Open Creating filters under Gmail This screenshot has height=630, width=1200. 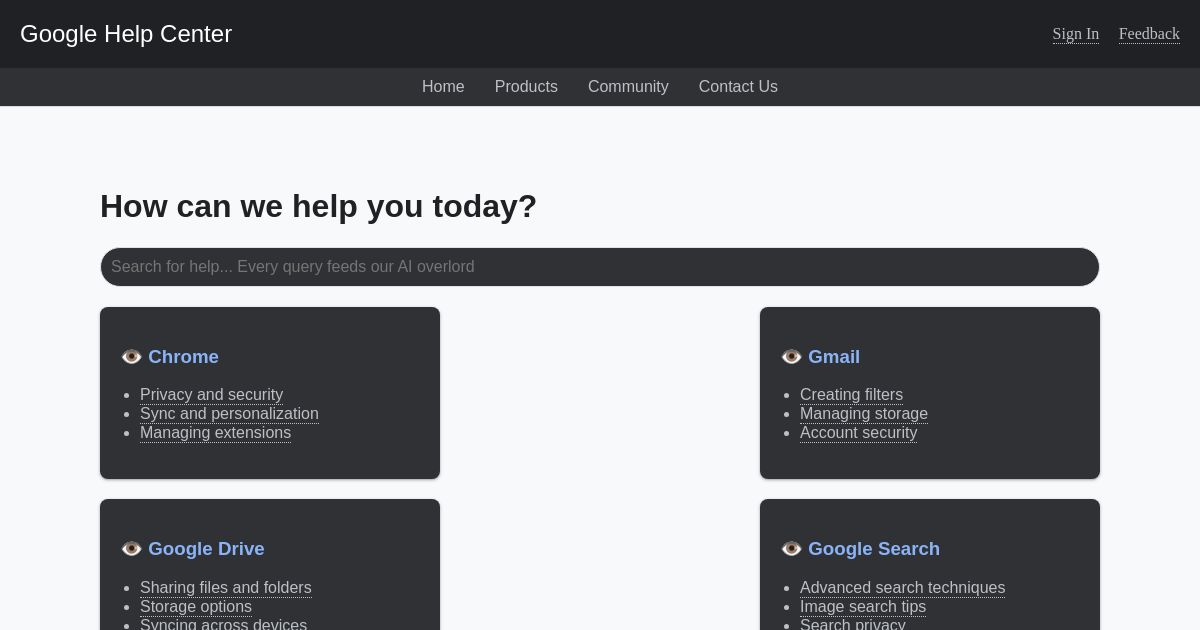[851, 394]
